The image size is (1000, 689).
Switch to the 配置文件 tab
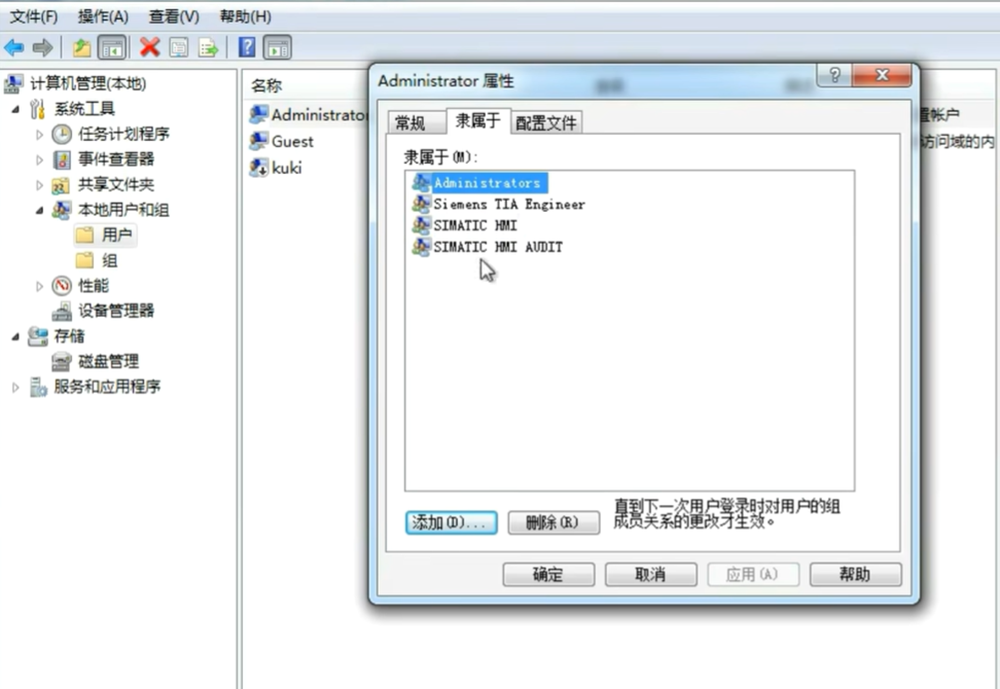coord(545,122)
